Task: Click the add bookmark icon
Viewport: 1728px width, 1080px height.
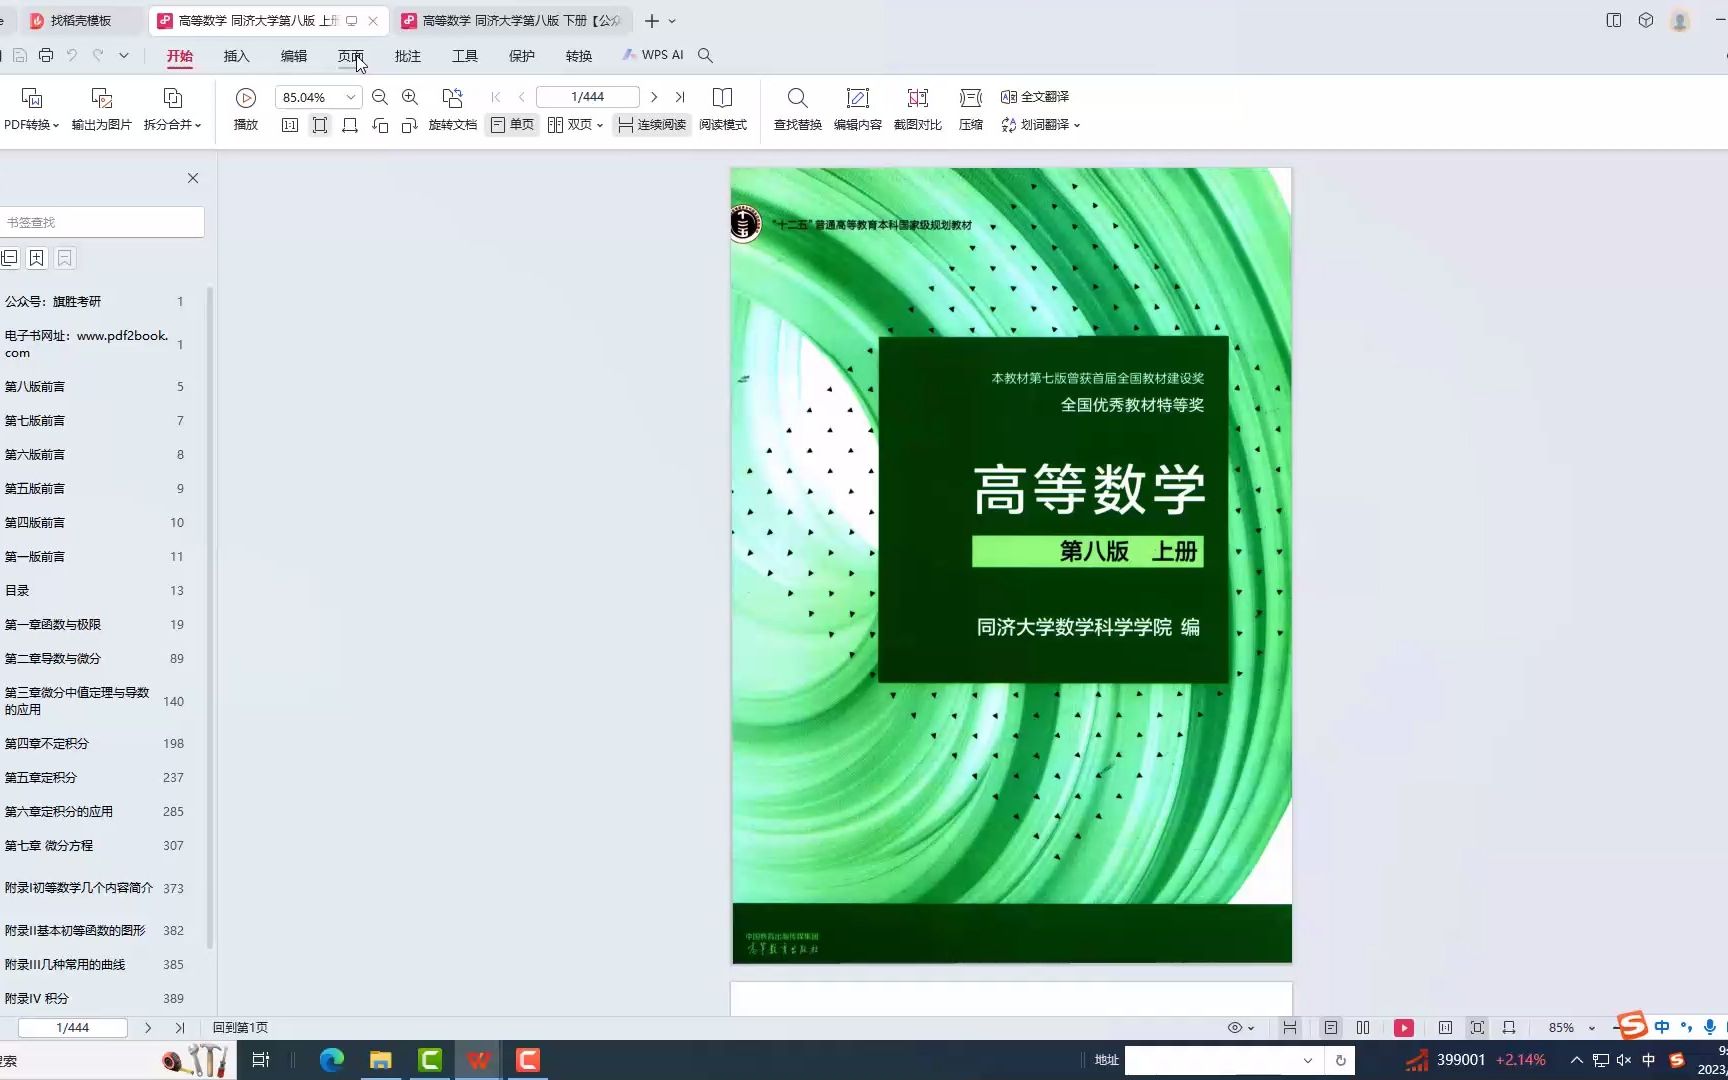Action: coord(37,258)
